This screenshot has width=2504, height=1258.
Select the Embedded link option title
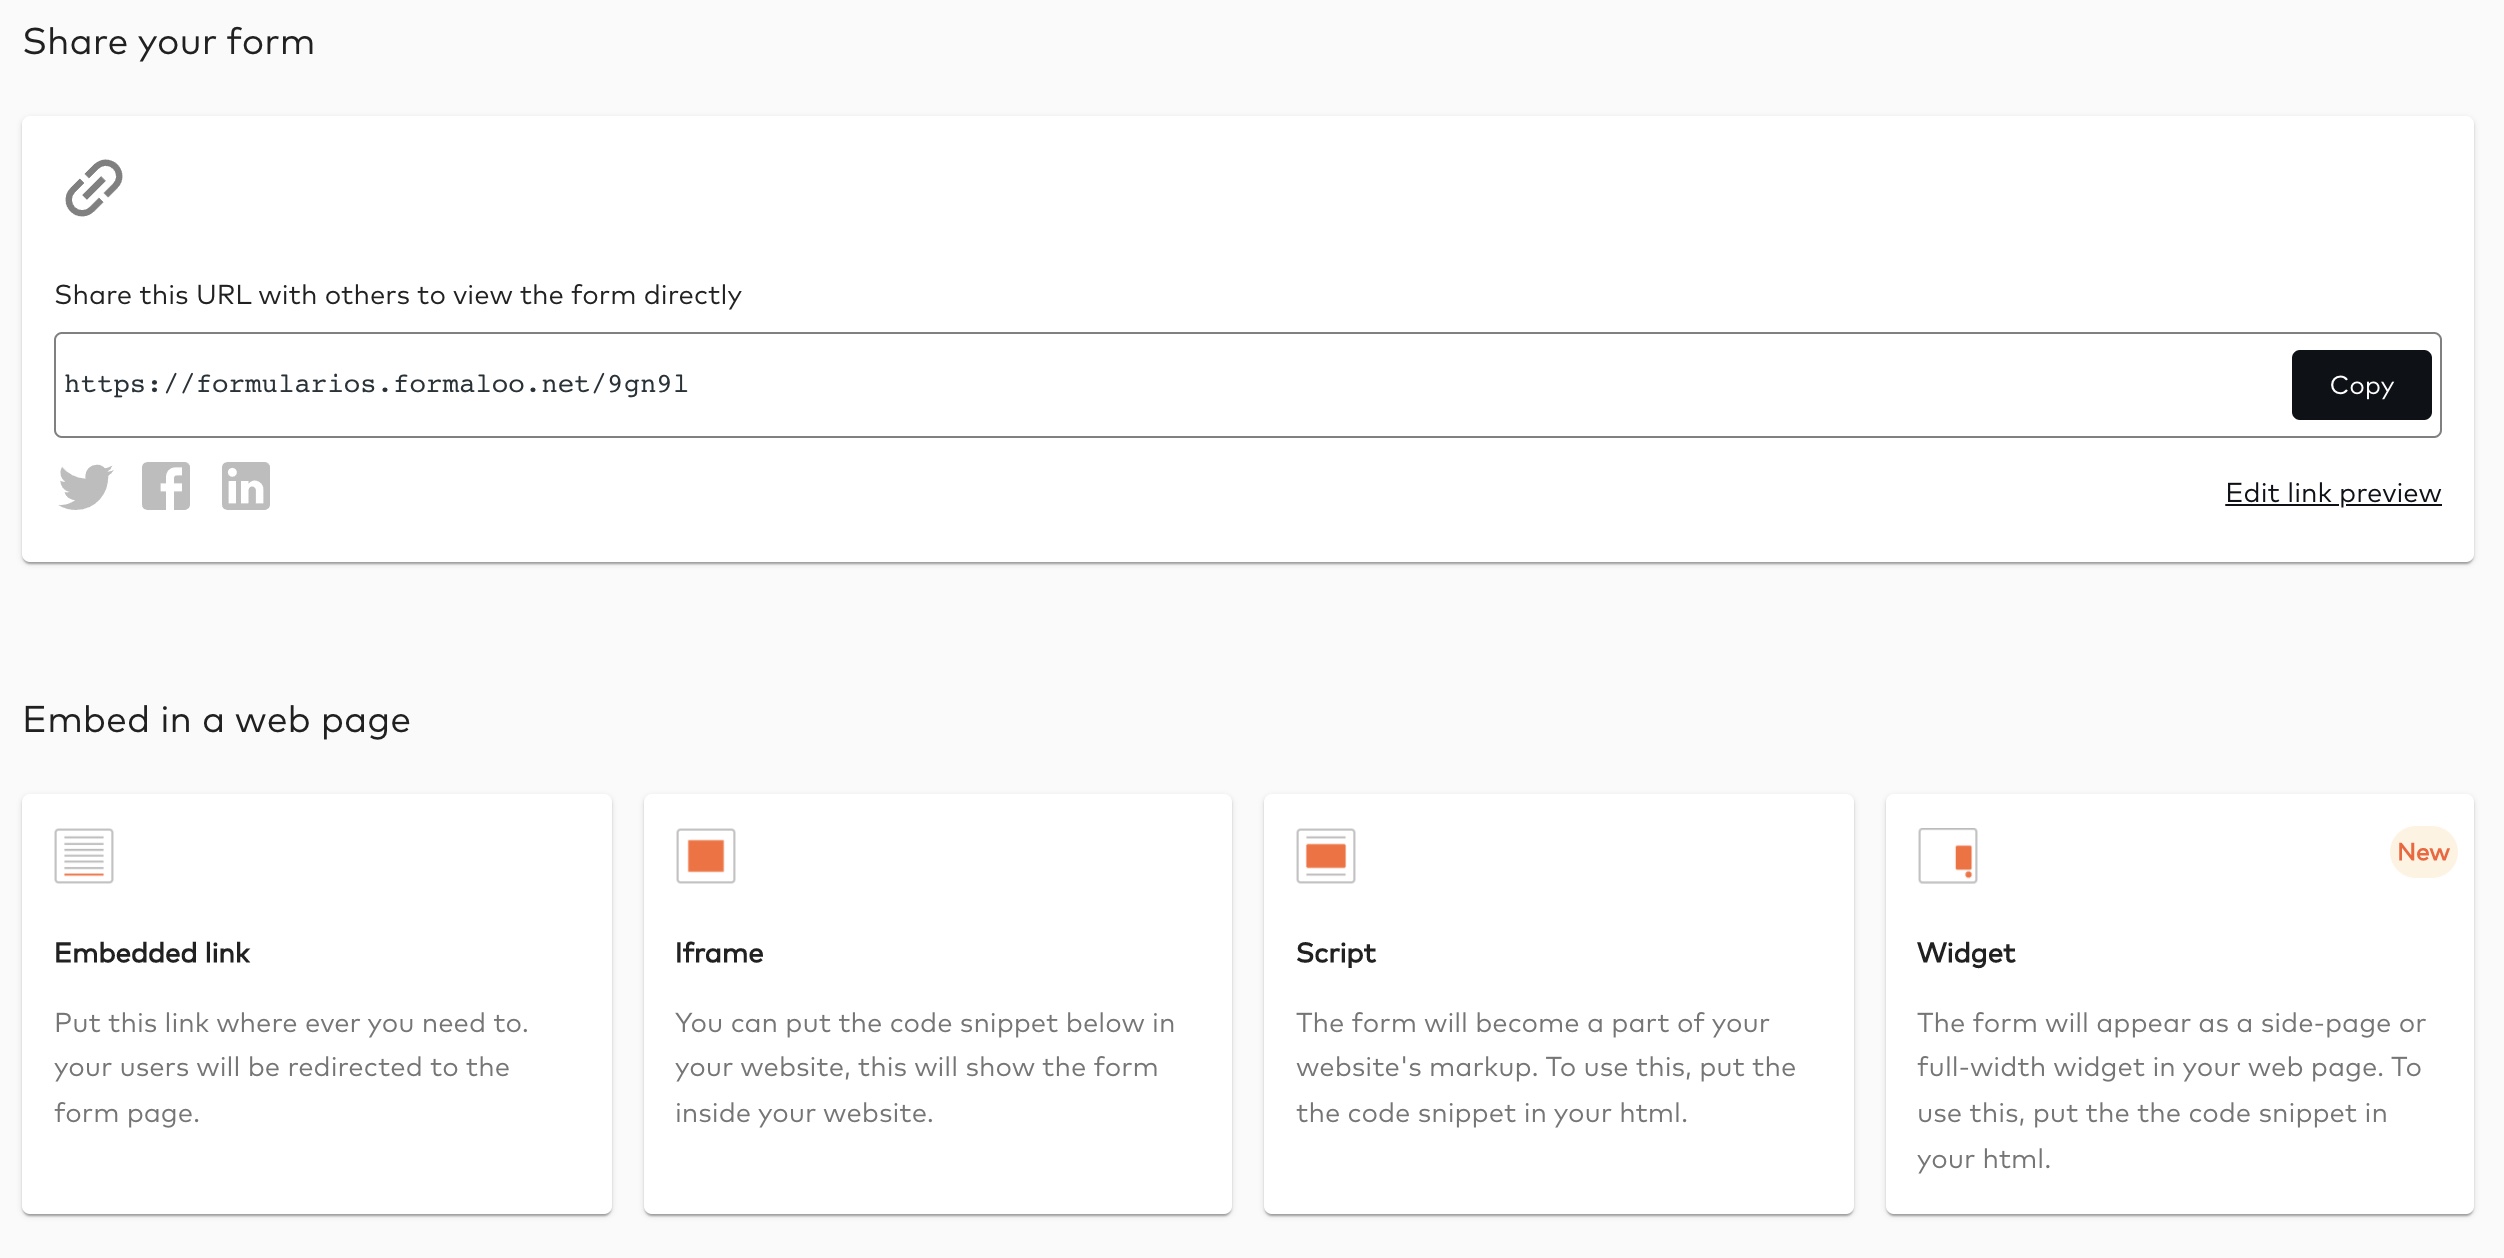click(152, 953)
